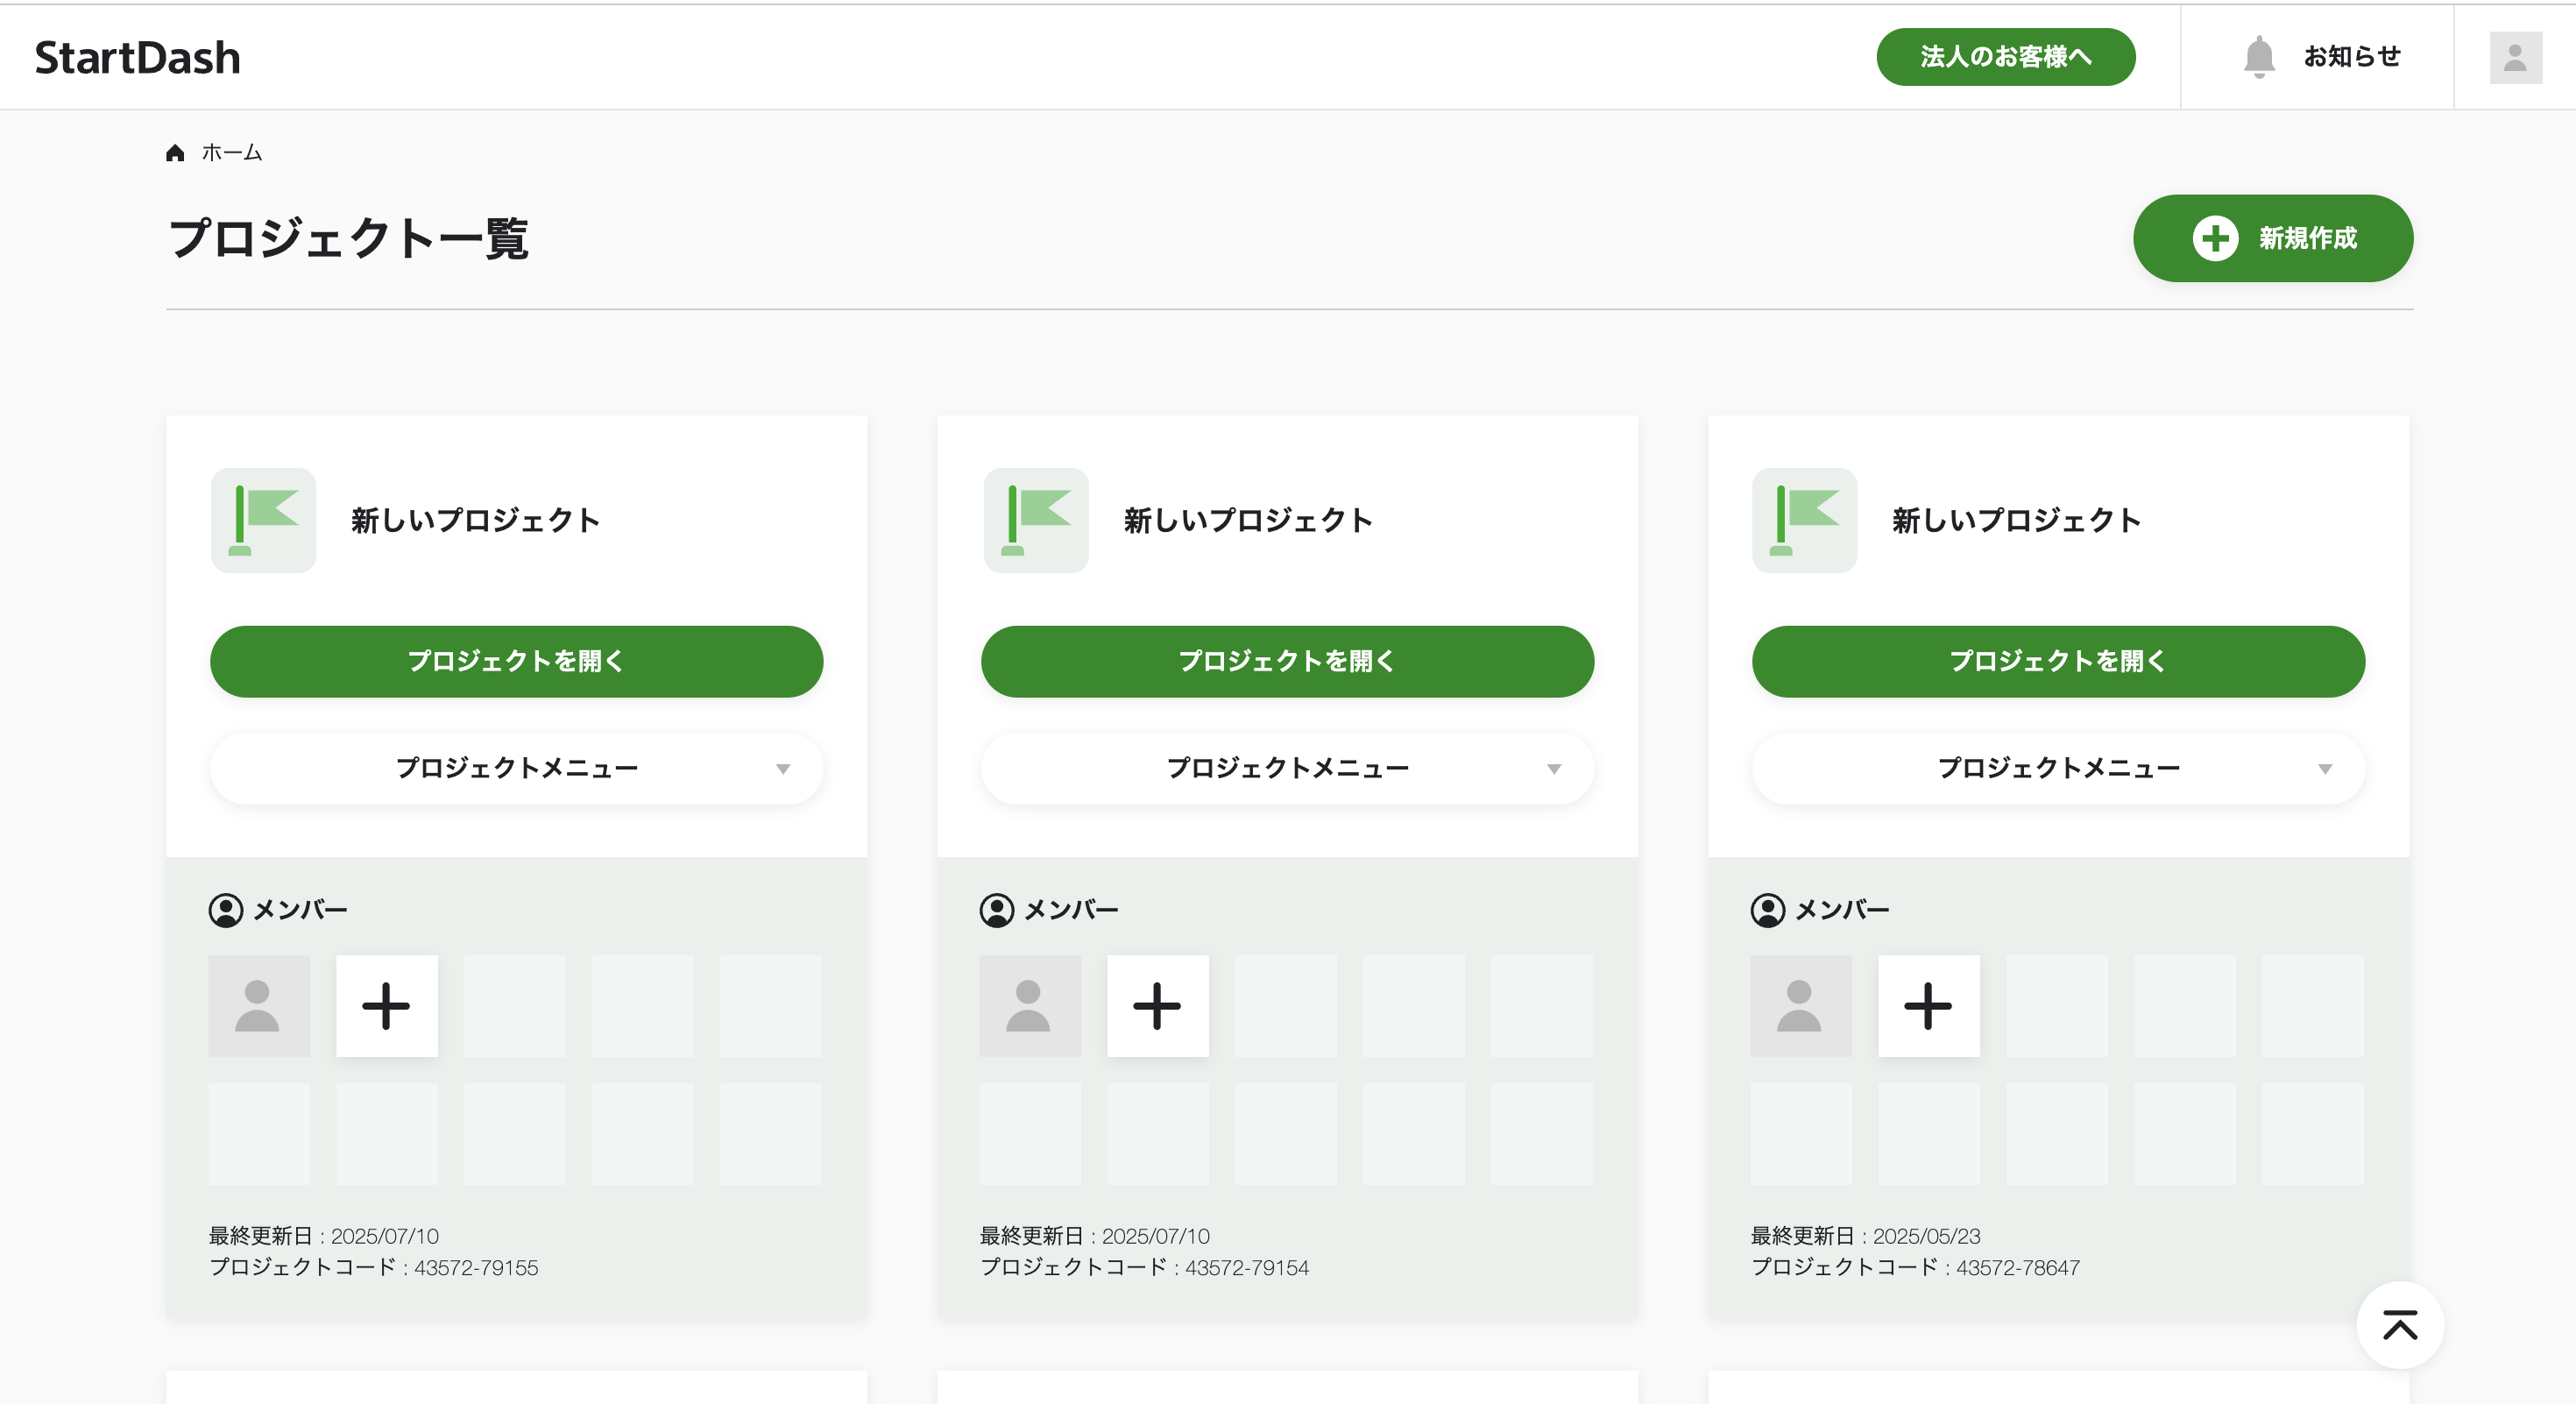Click scroll-to-top arrow button

2399,1325
